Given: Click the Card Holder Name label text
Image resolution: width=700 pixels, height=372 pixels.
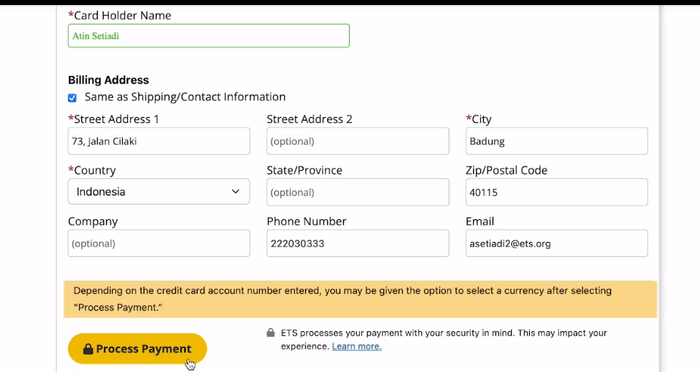Looking at the screenshot, I should (x=119, y=16).
